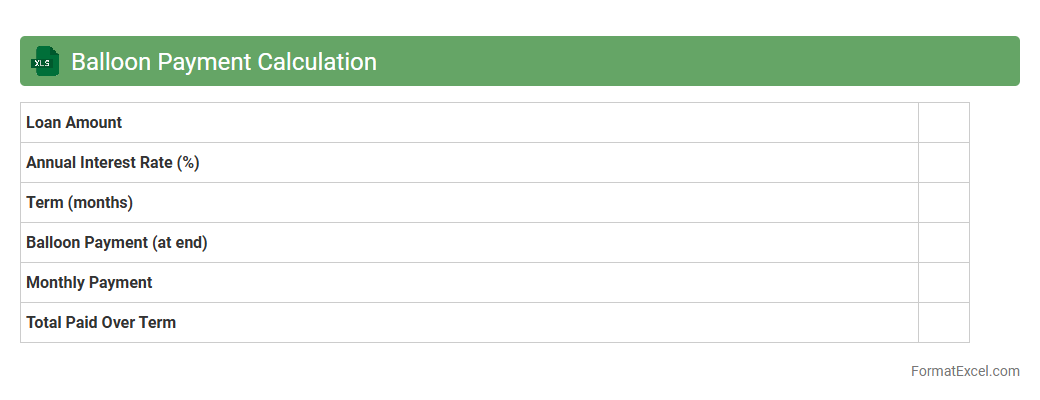Select the Annual Interest Rate label text
Image resolution: width=1040 pixels, height=400 pixels.
pos(99,163)
